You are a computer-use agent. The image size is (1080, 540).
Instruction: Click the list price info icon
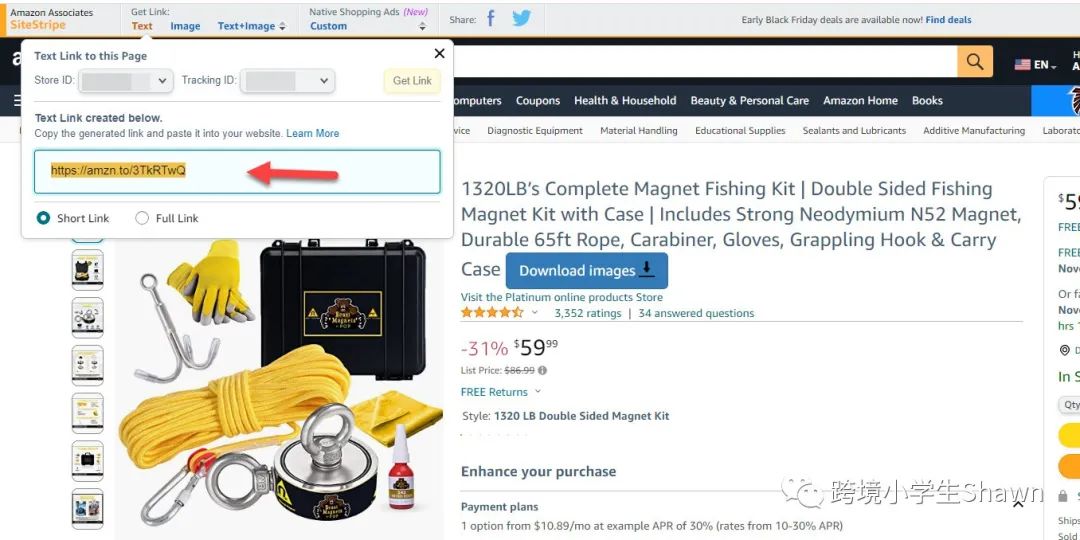pyautogui.click(x=543, y=370)
